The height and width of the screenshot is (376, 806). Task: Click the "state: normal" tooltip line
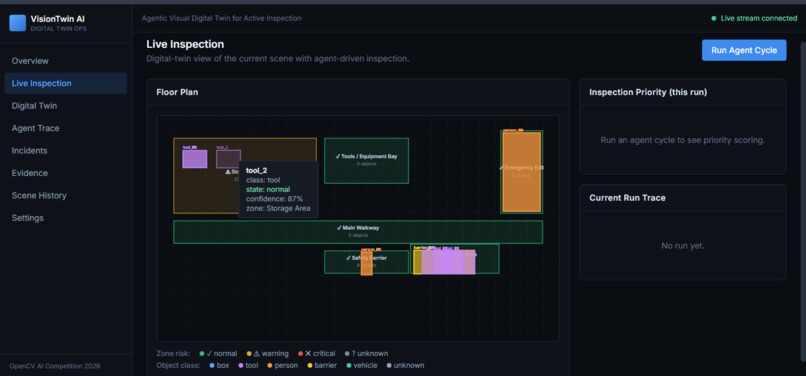click(268, 189)
